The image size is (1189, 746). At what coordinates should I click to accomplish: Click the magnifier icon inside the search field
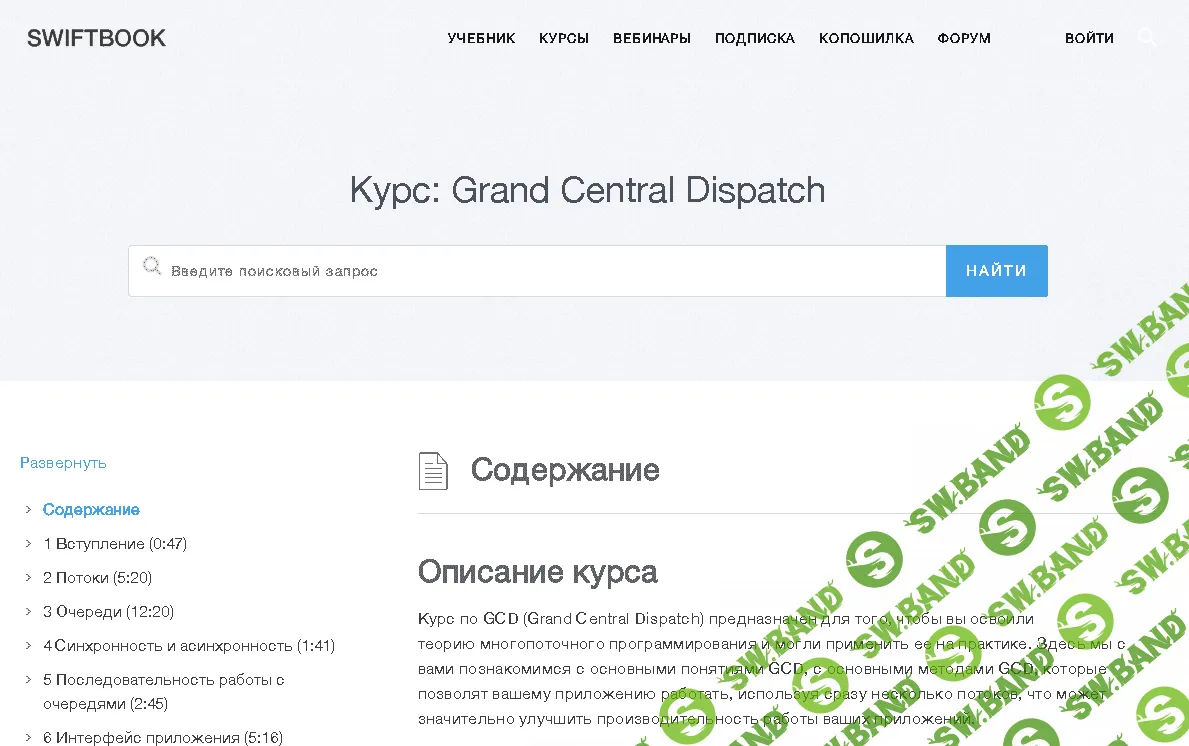click(152, 266)
